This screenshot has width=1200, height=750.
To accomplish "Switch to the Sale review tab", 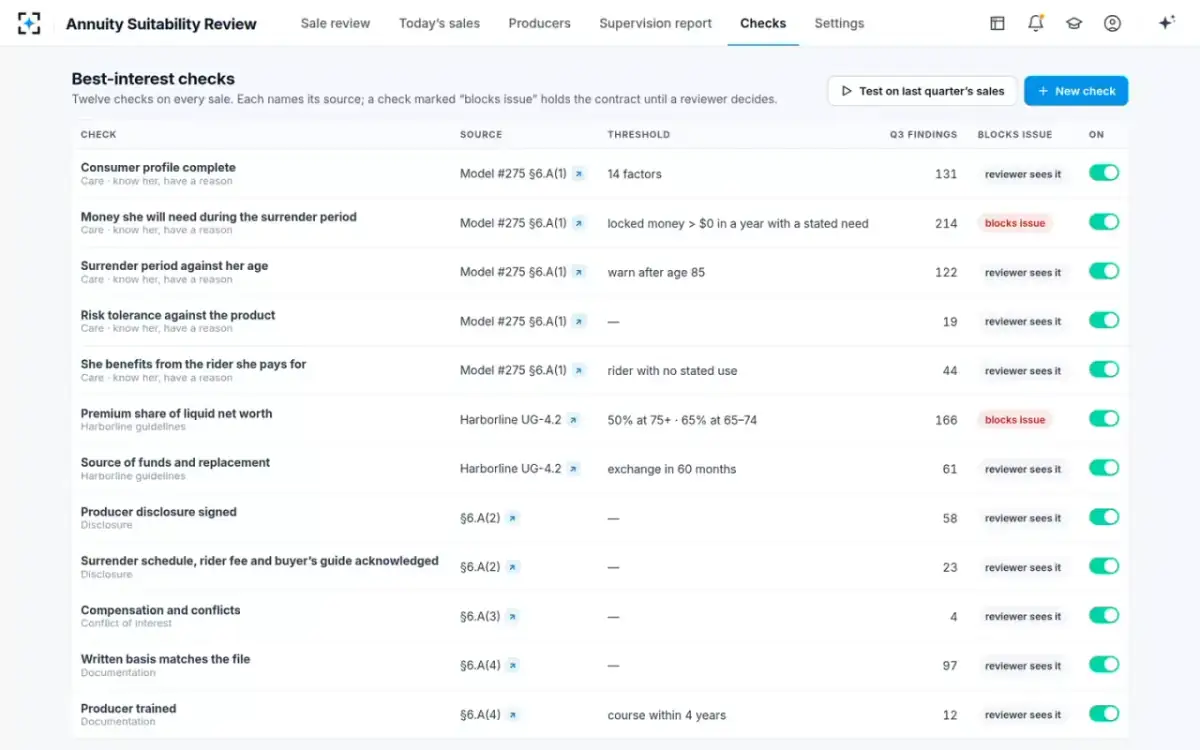I will (335, 23).
